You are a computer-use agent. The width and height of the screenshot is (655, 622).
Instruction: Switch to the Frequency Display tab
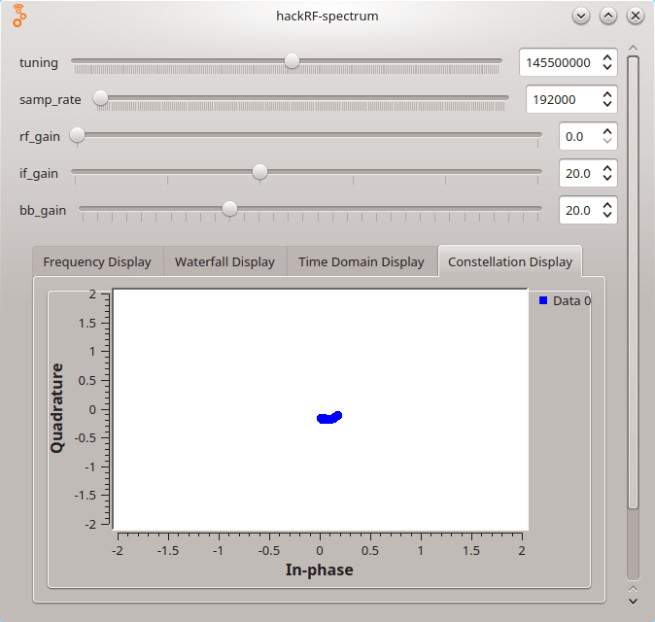coord(97,262)
